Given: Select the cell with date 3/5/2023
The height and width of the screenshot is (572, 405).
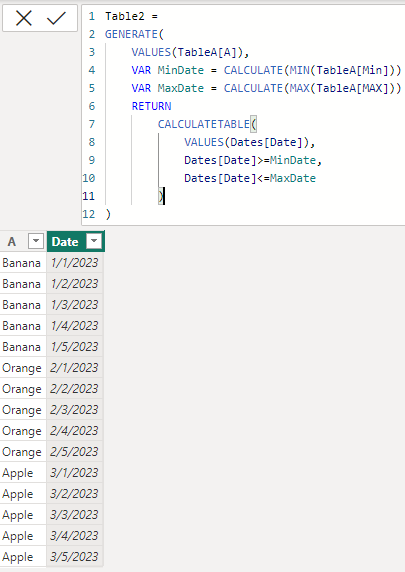Looking at the screenshot, I should click(x=75, y=557).
